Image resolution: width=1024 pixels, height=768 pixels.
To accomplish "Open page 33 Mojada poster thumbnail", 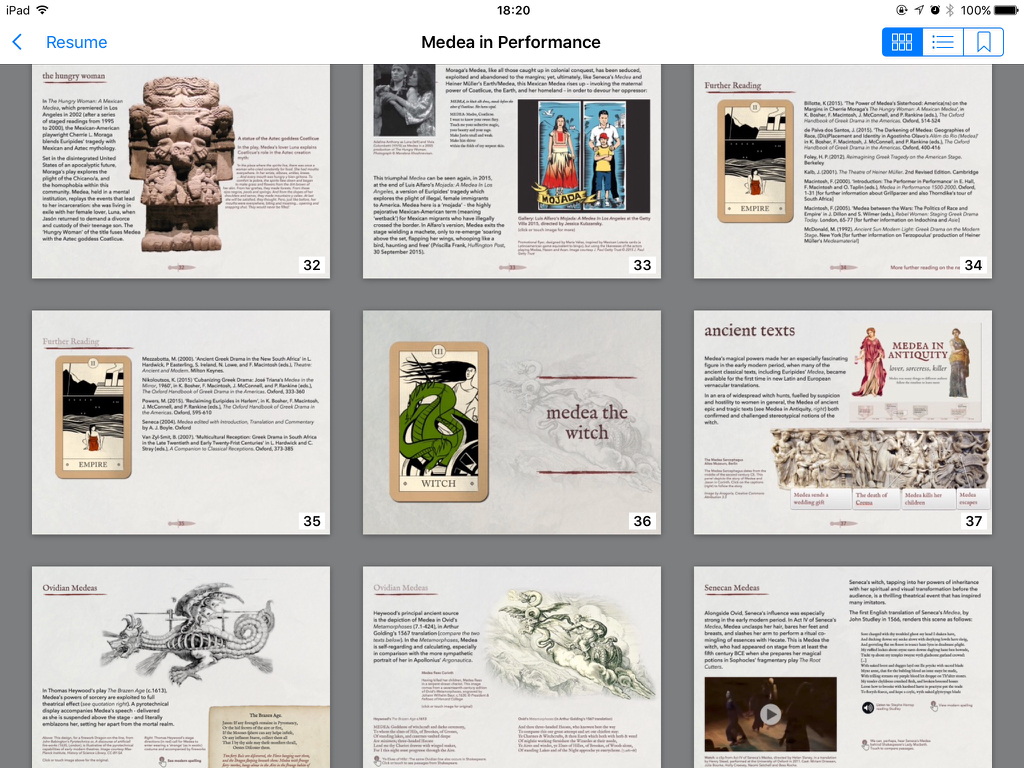I will tap(511, 171).
